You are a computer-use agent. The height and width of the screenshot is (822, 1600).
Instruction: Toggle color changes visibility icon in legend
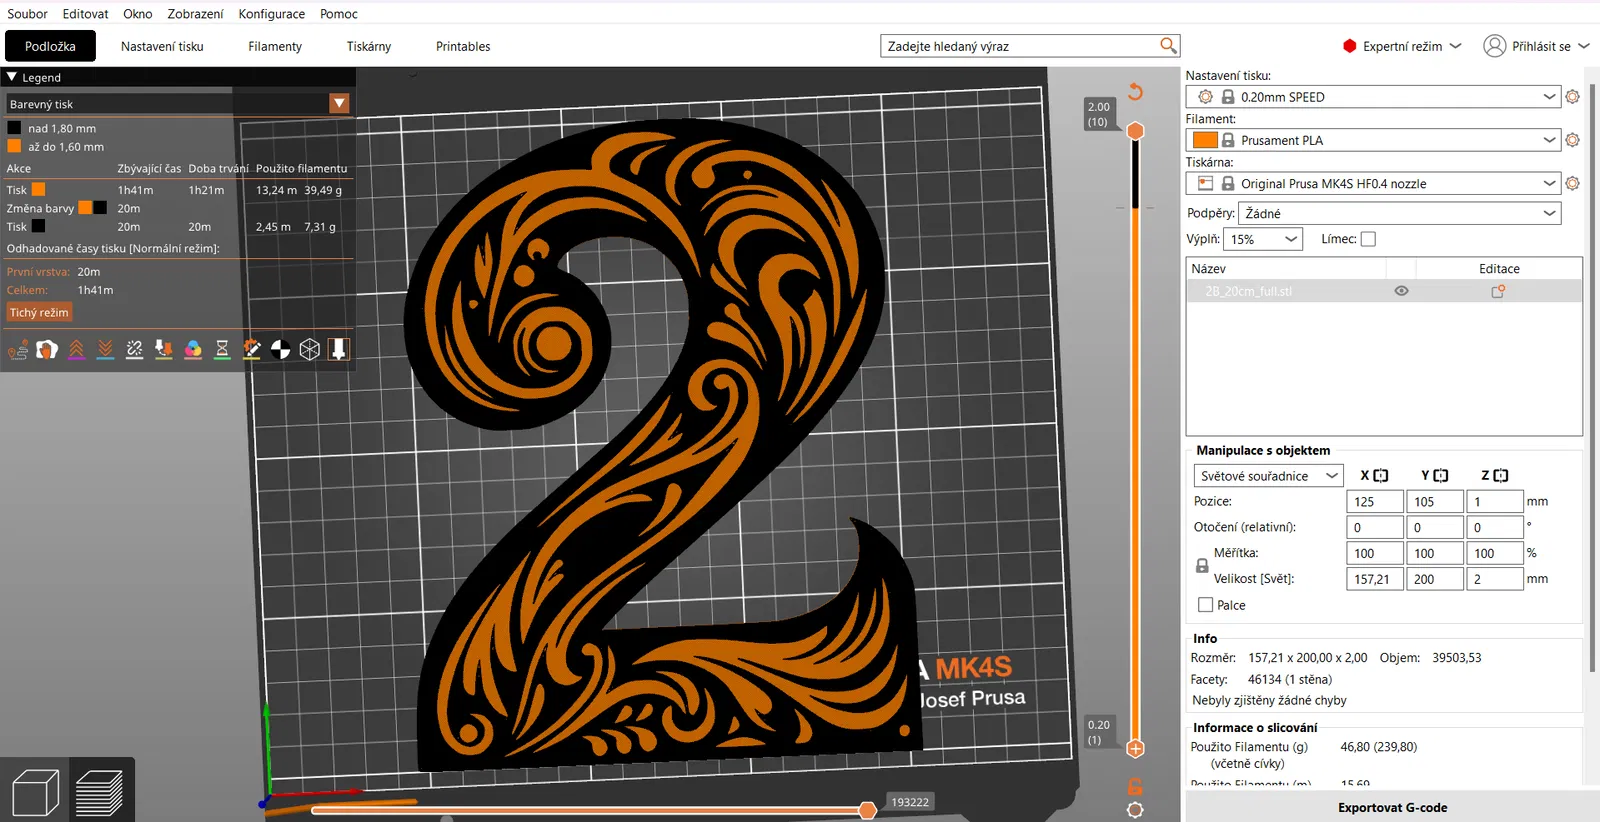(193, 349)
